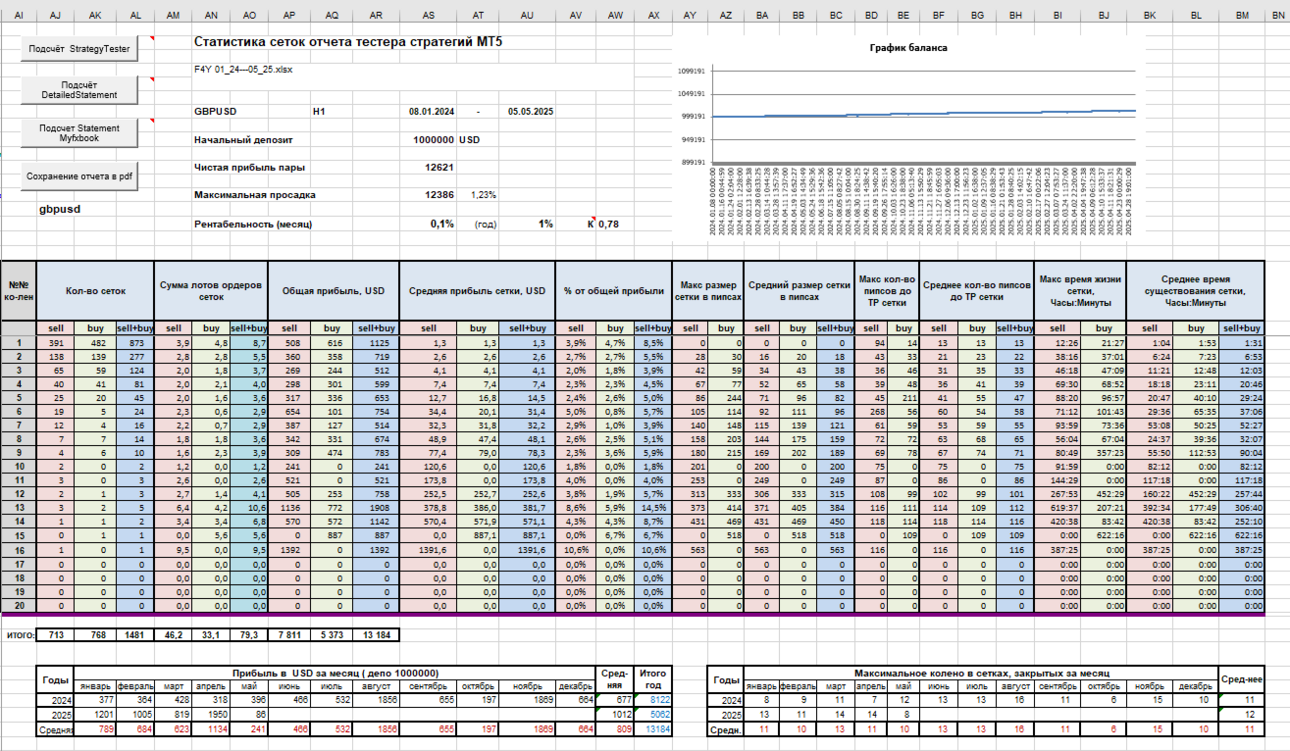Select the K coefficient value "0,78"
1290x751 pixels.
click(608, 224)
